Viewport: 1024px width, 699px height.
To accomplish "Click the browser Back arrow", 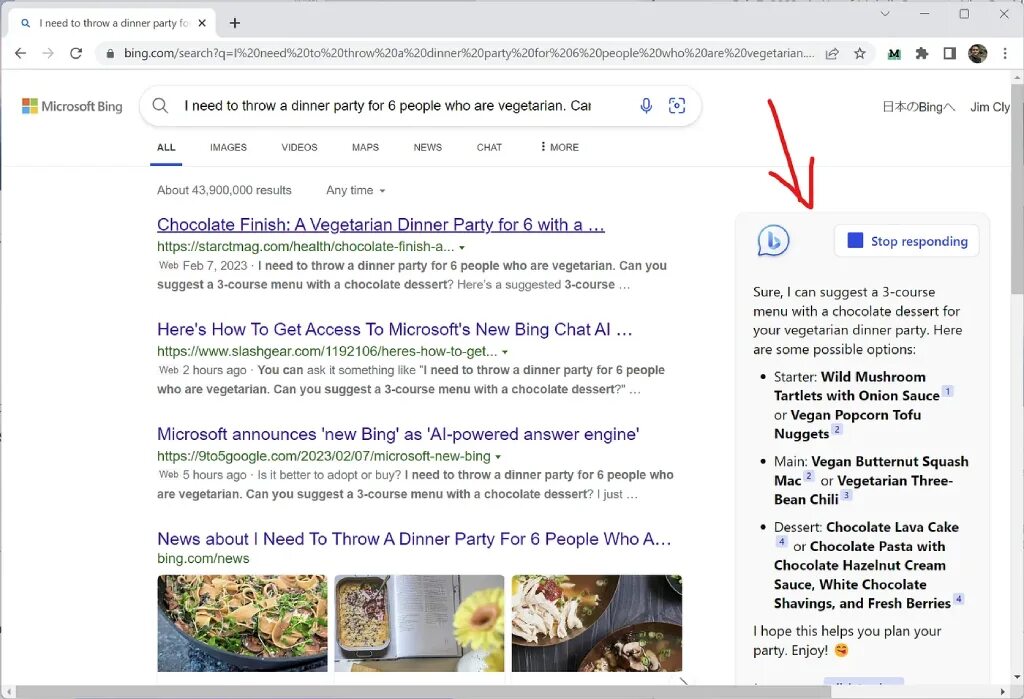I will [20, 54].
